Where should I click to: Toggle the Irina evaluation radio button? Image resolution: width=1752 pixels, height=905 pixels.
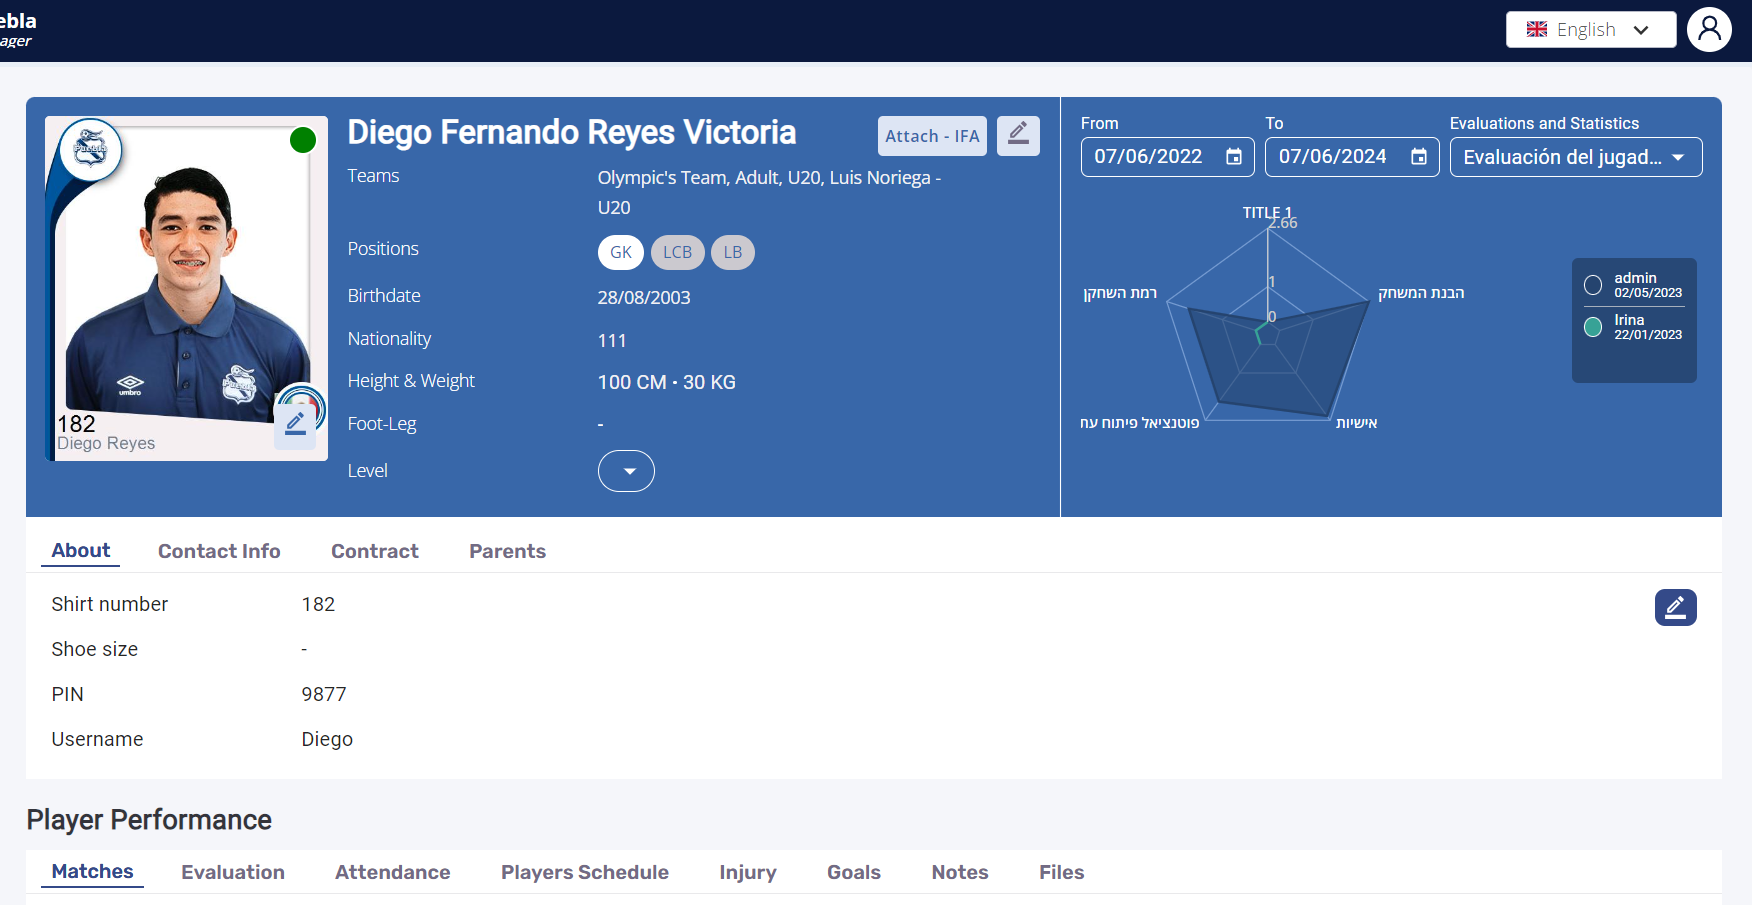pos(1593,327)
